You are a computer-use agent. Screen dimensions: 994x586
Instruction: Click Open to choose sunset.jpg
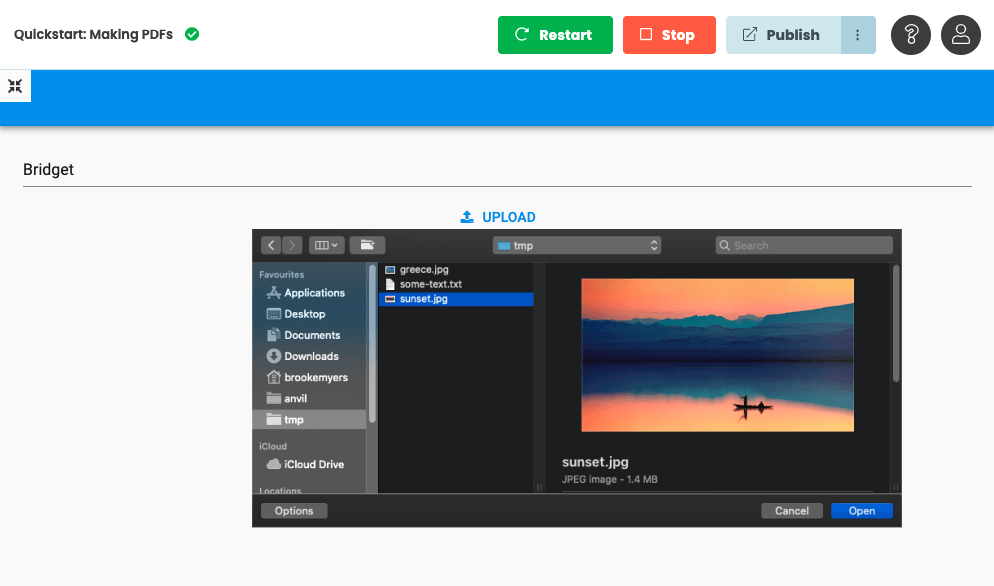(861, 510)
